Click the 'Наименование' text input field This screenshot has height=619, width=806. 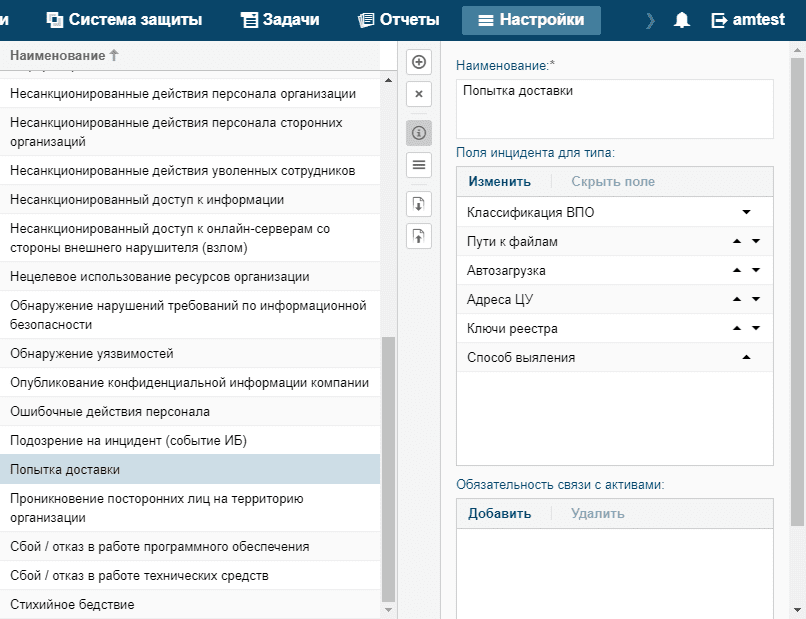(x=614, y=108)
